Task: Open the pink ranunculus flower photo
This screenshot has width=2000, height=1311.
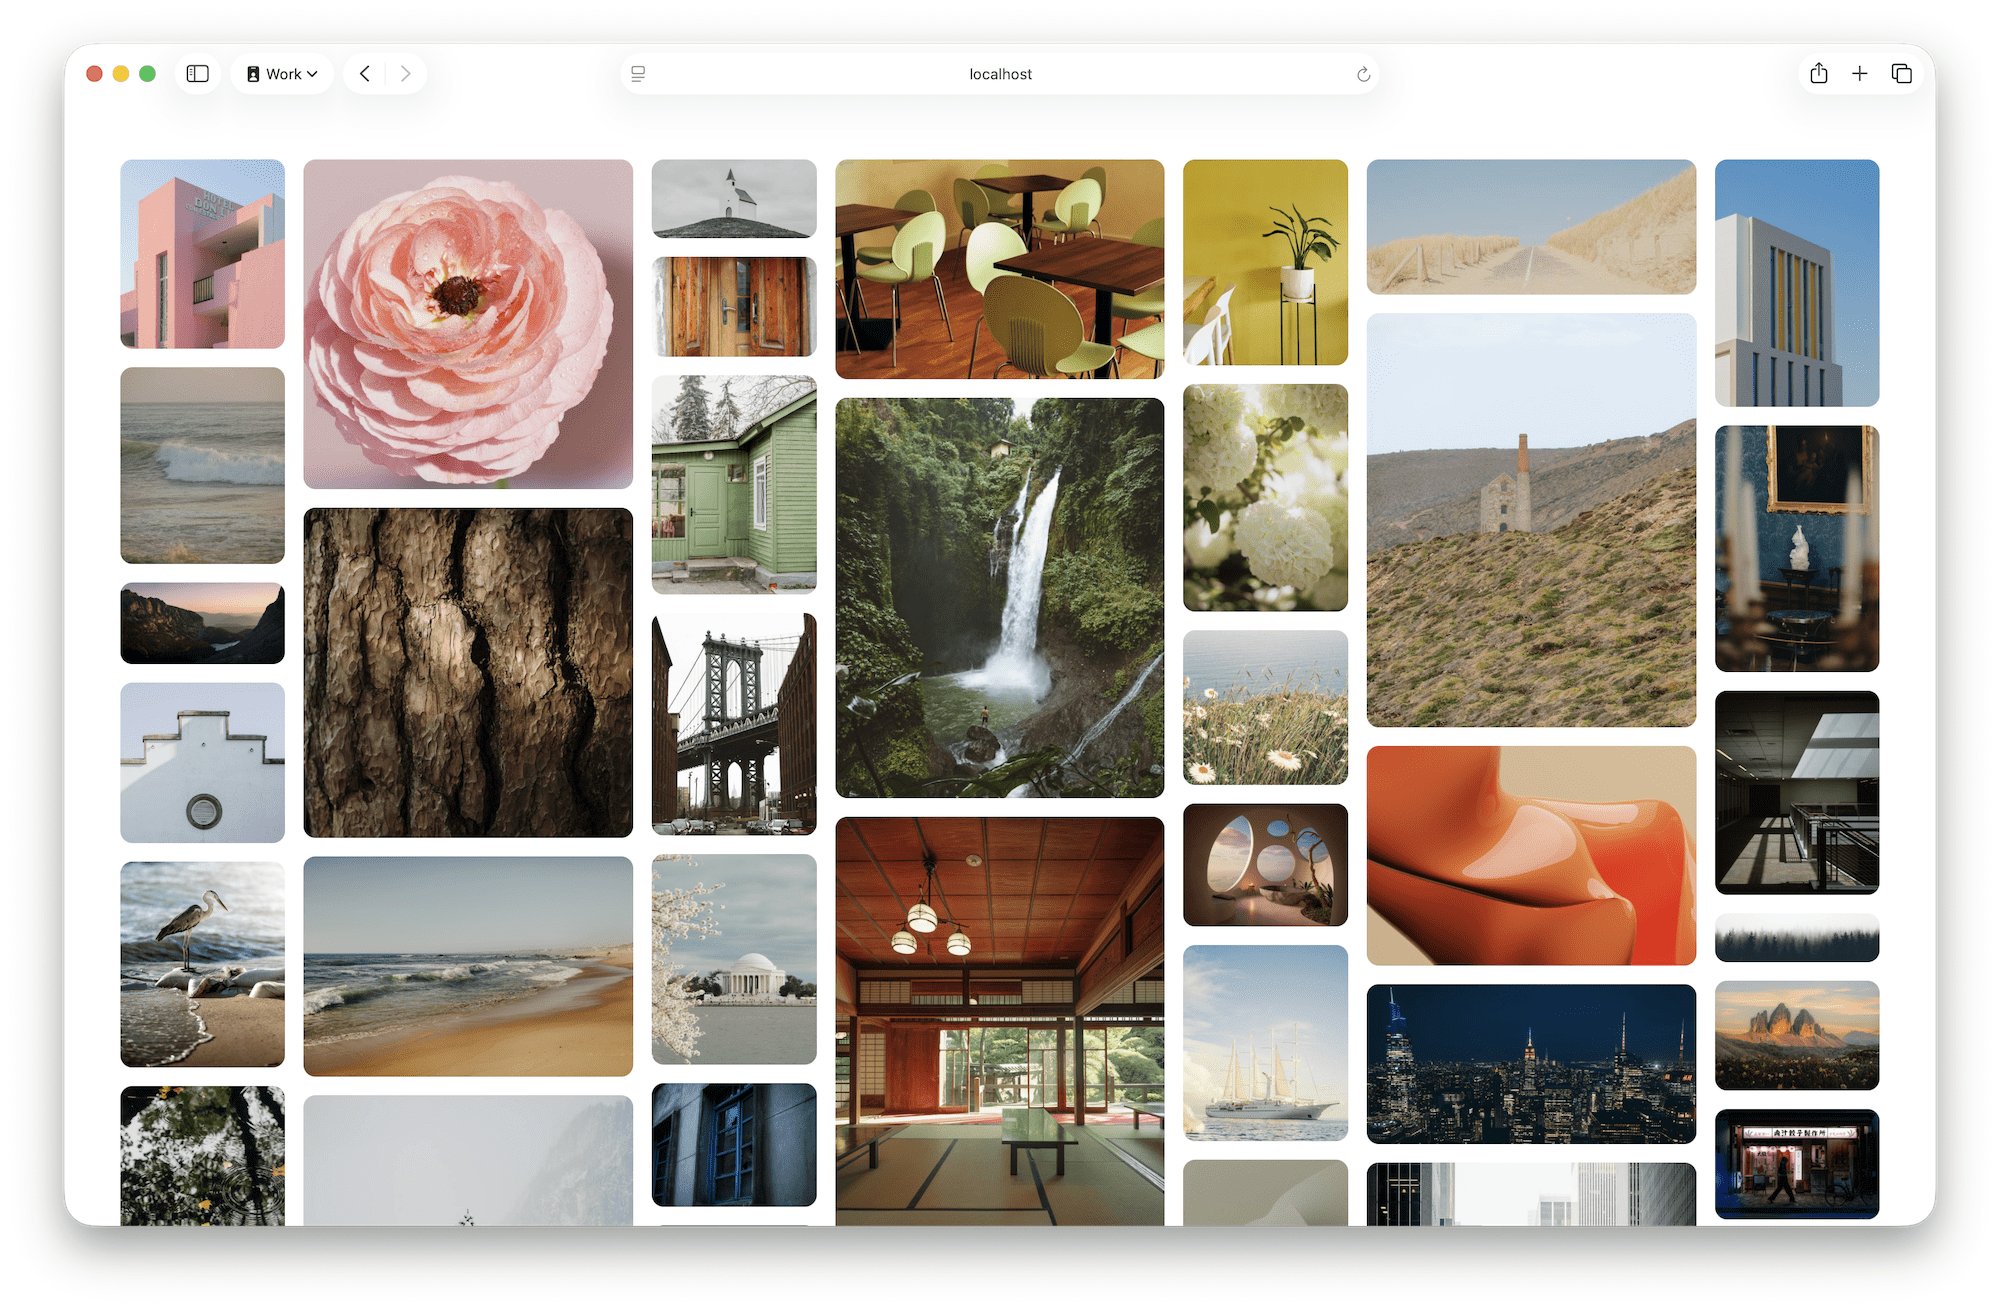Action: tap(468, 324)
